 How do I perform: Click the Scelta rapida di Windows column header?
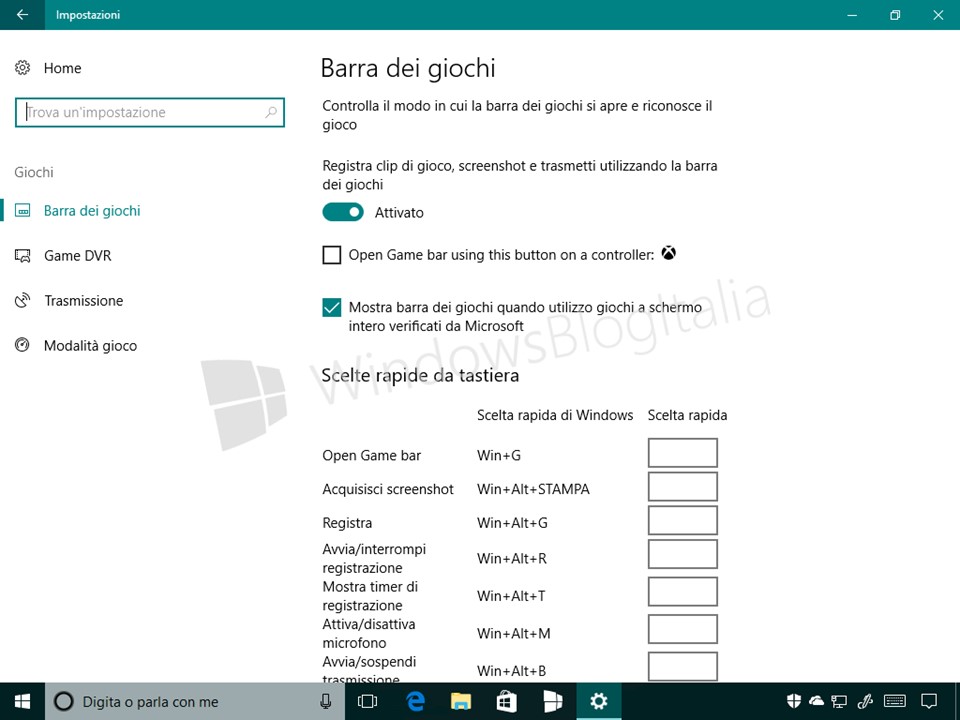click(555, 415)
